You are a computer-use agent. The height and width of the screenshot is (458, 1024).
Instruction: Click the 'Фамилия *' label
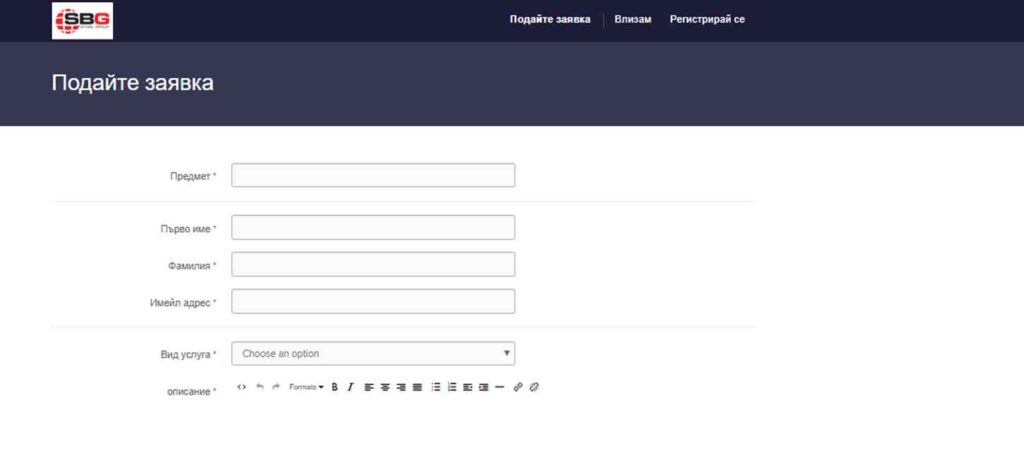point(192,266)
